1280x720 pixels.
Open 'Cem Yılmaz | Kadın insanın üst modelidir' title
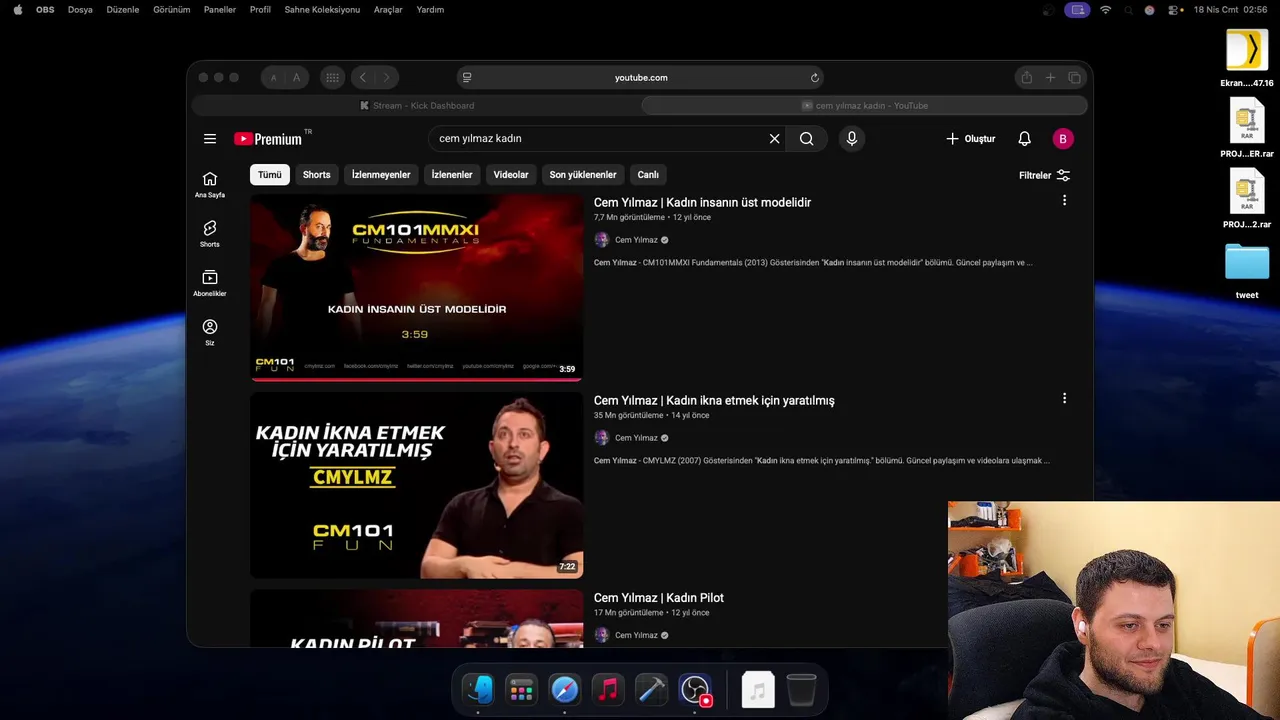[x=702, y=202]
